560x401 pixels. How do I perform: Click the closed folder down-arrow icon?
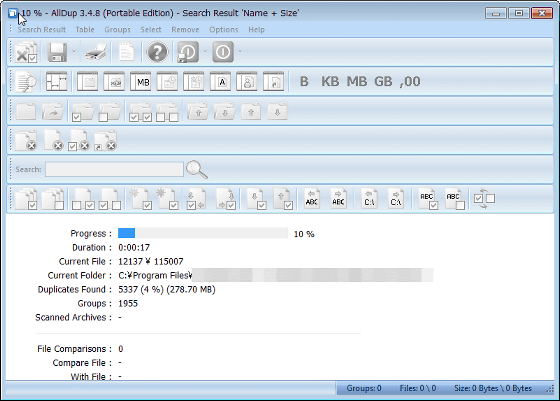pos(277,111)
